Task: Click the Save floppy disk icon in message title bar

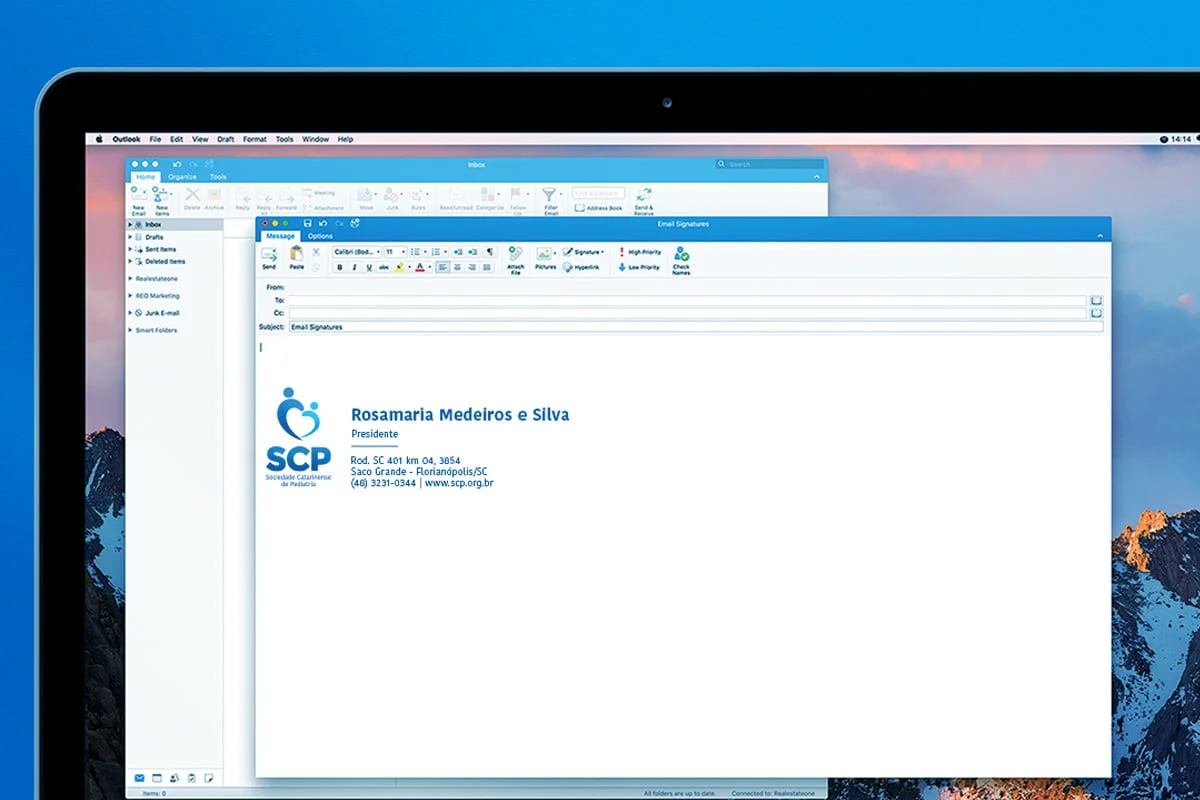Action: click(x=307, y=223)
